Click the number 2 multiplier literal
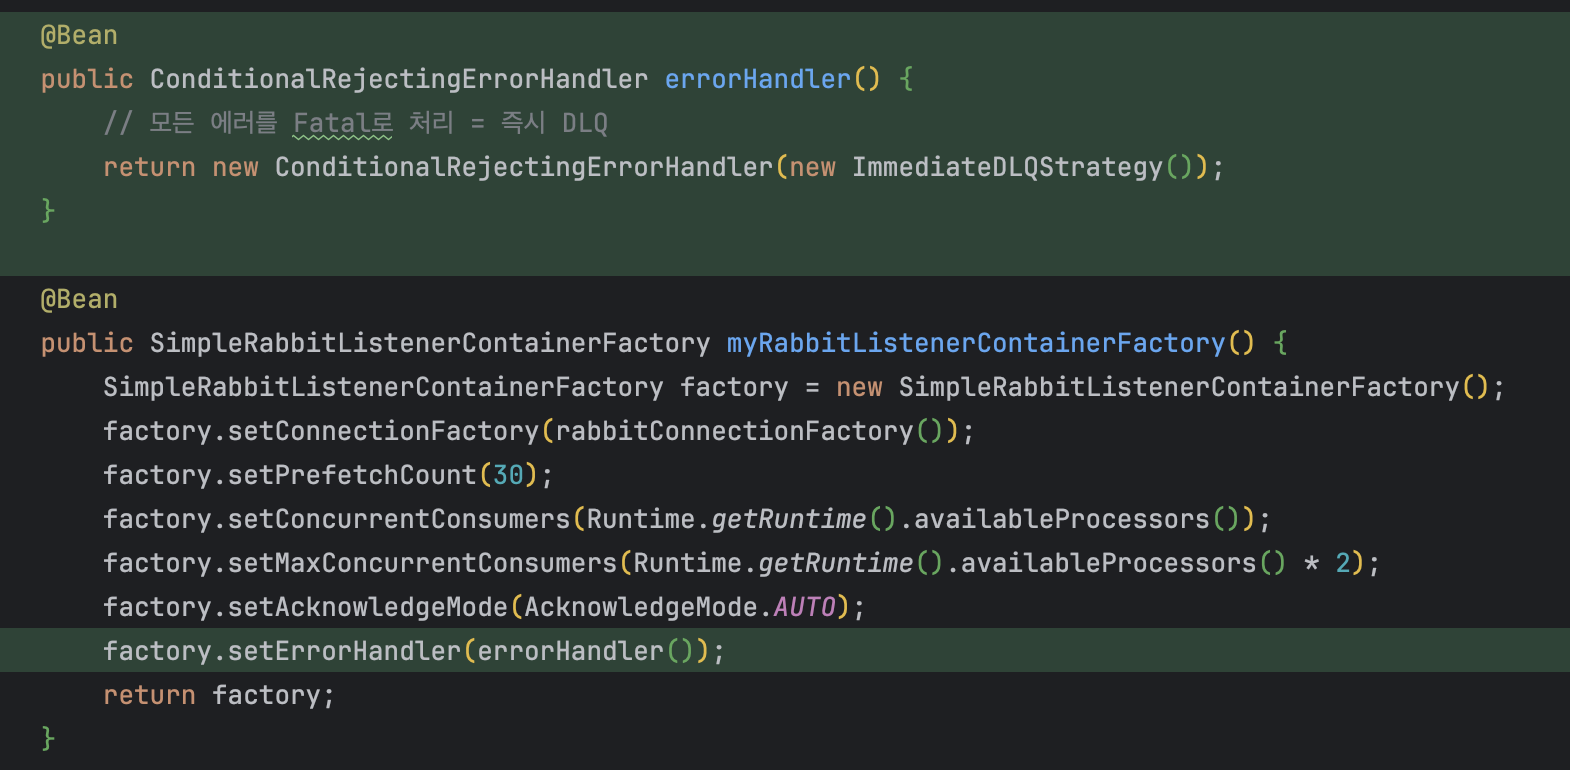 (x=1343, y=563)
